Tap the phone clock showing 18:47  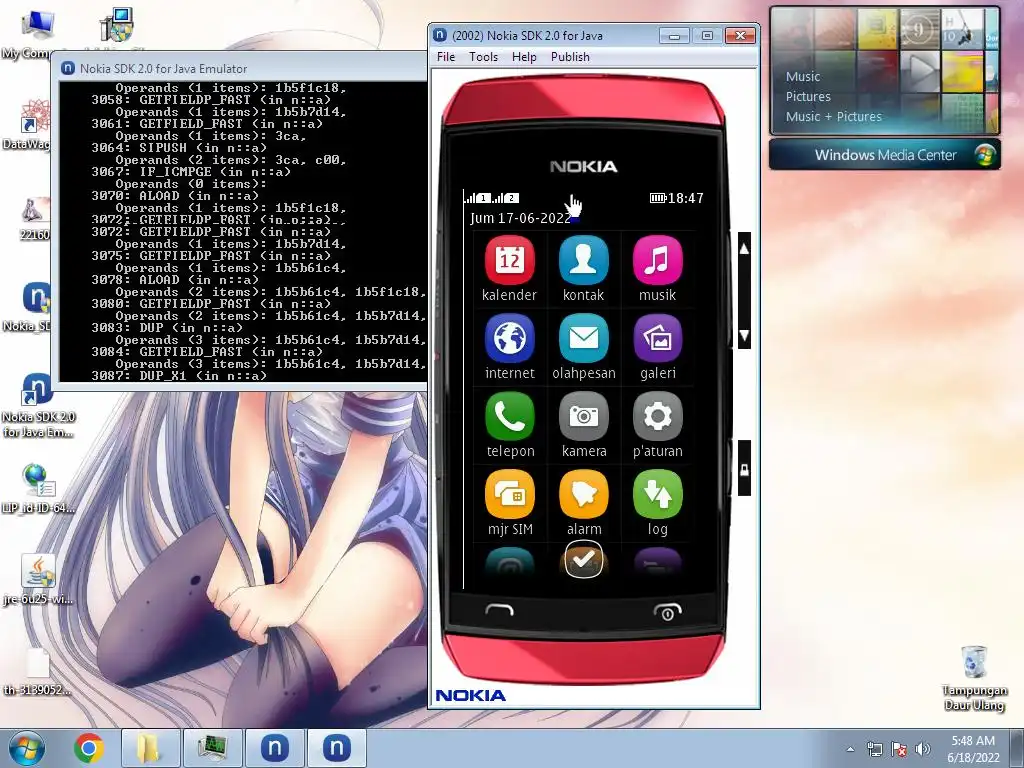[685, 198]
